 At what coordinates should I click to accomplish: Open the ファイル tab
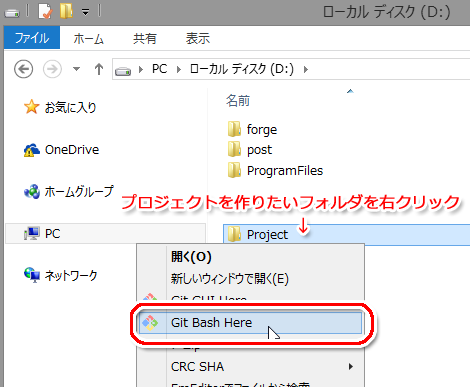click(32, 38)
